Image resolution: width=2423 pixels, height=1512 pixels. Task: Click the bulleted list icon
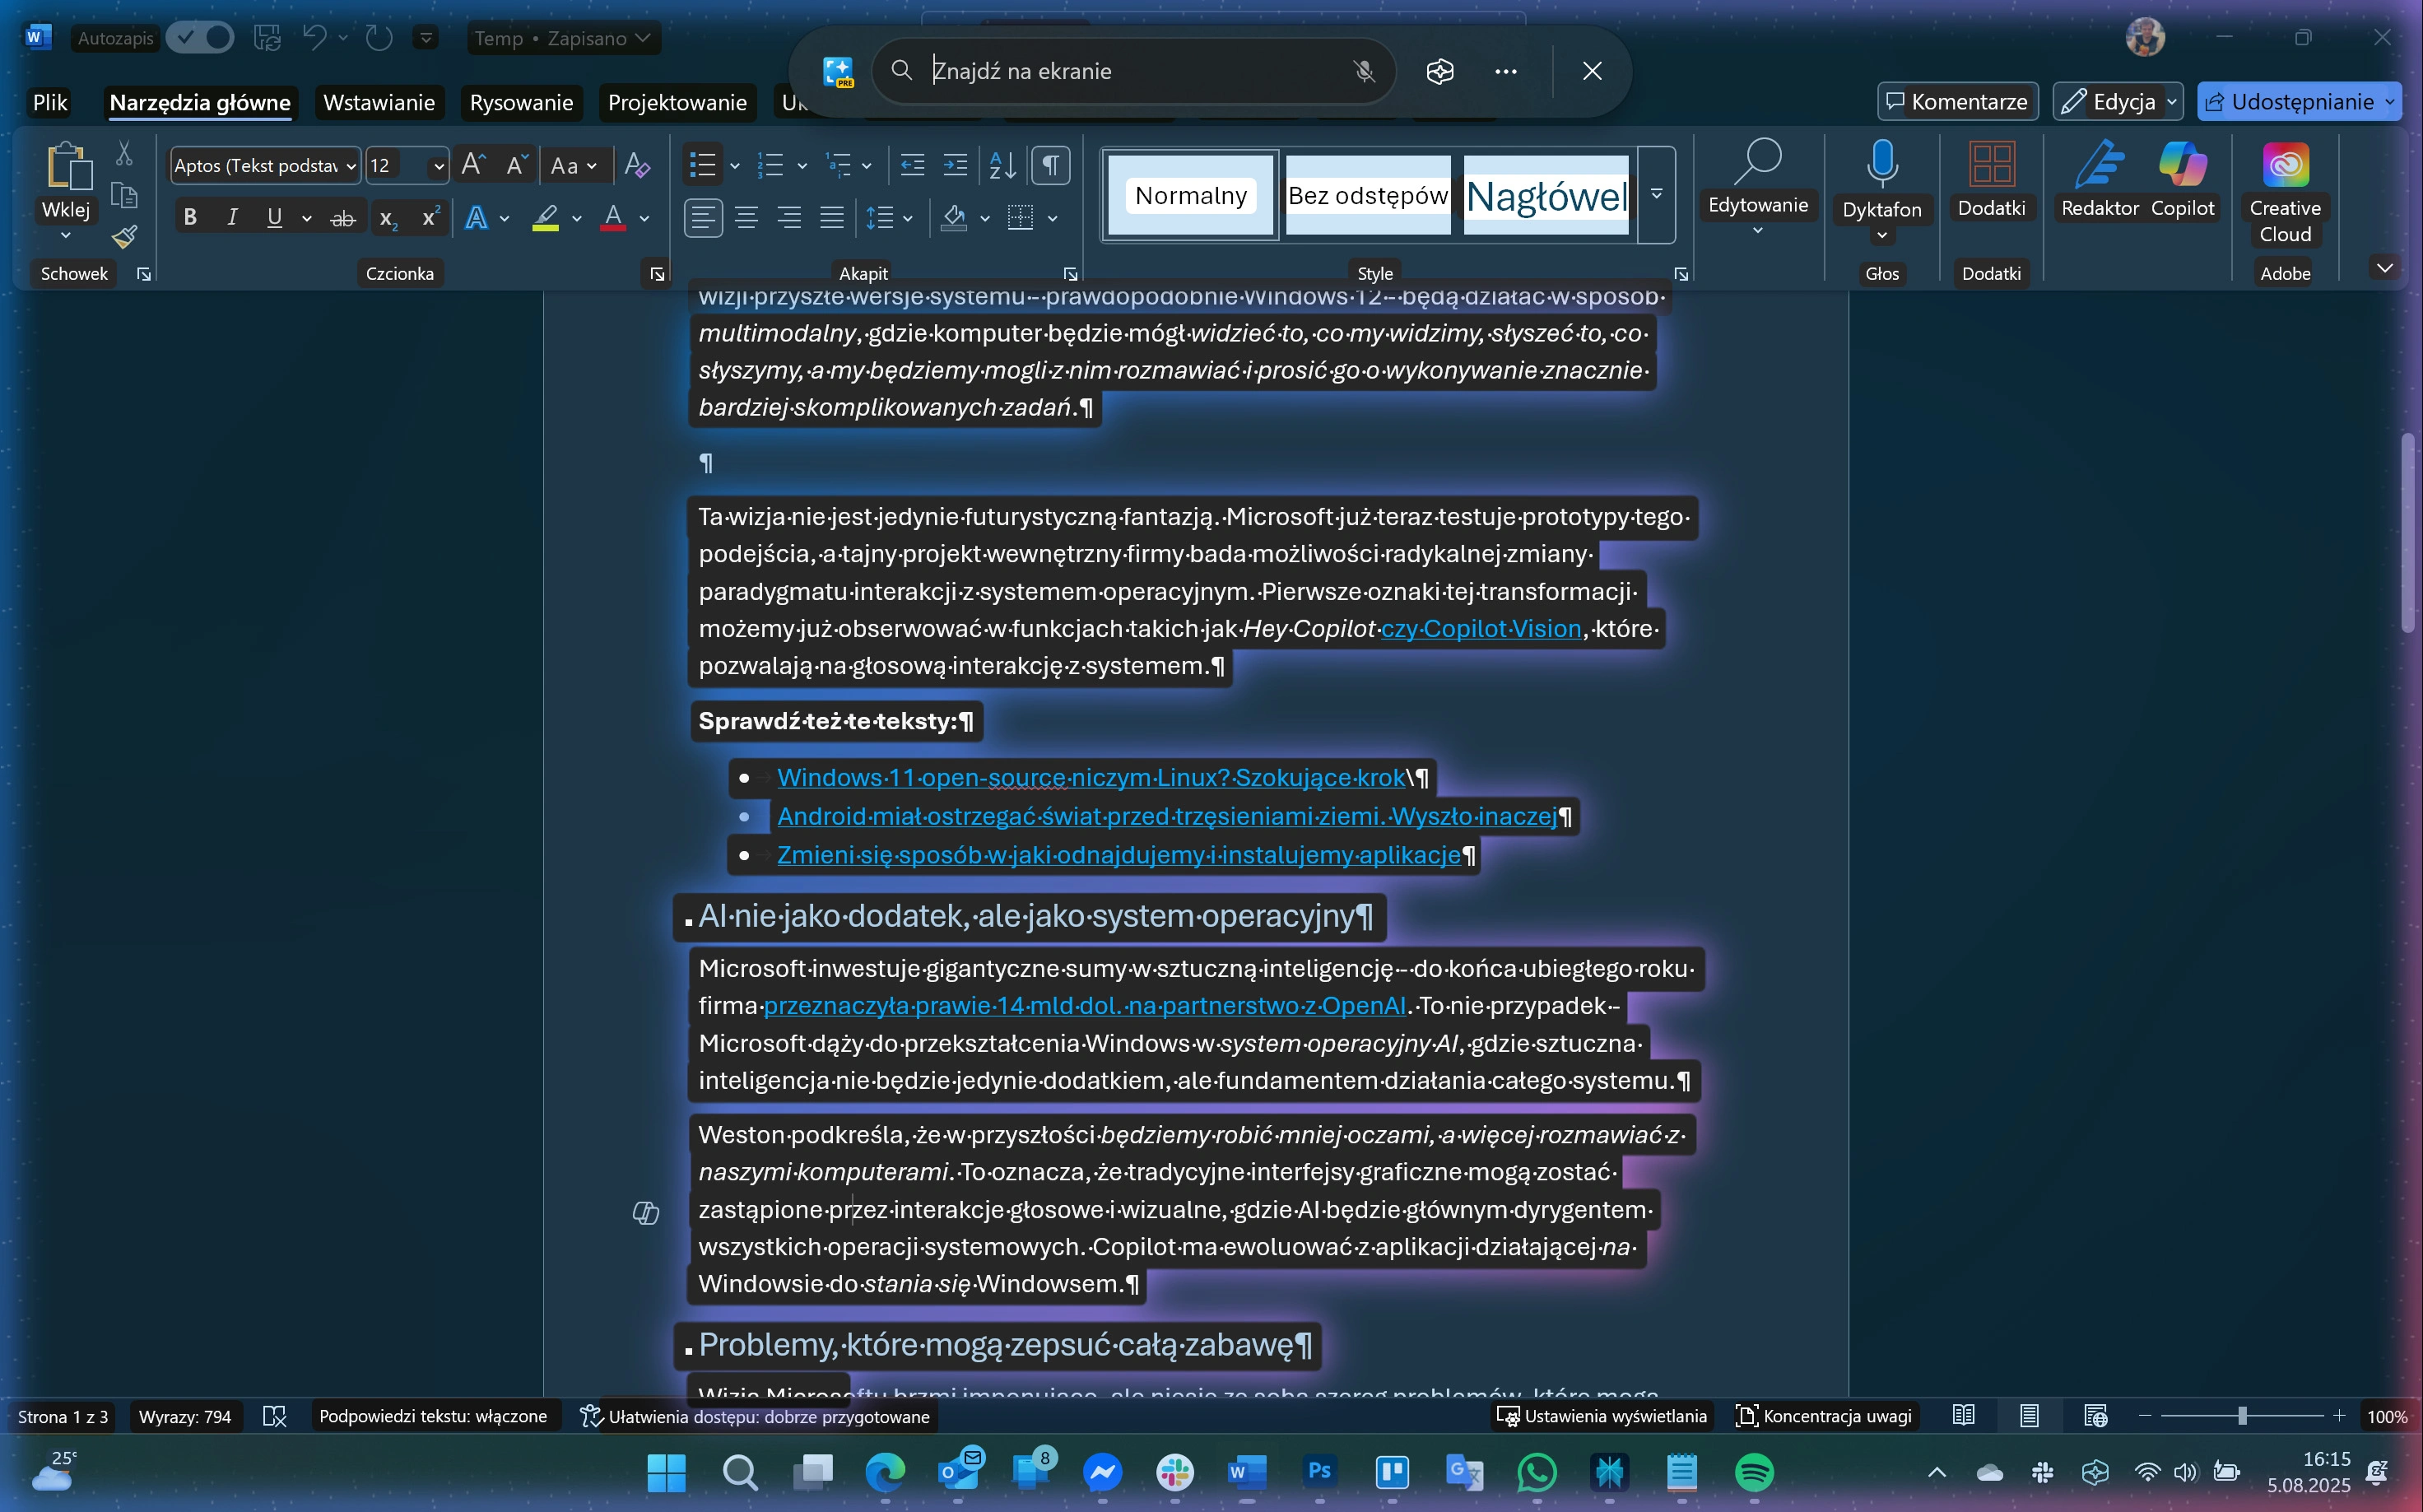[703, 165]
